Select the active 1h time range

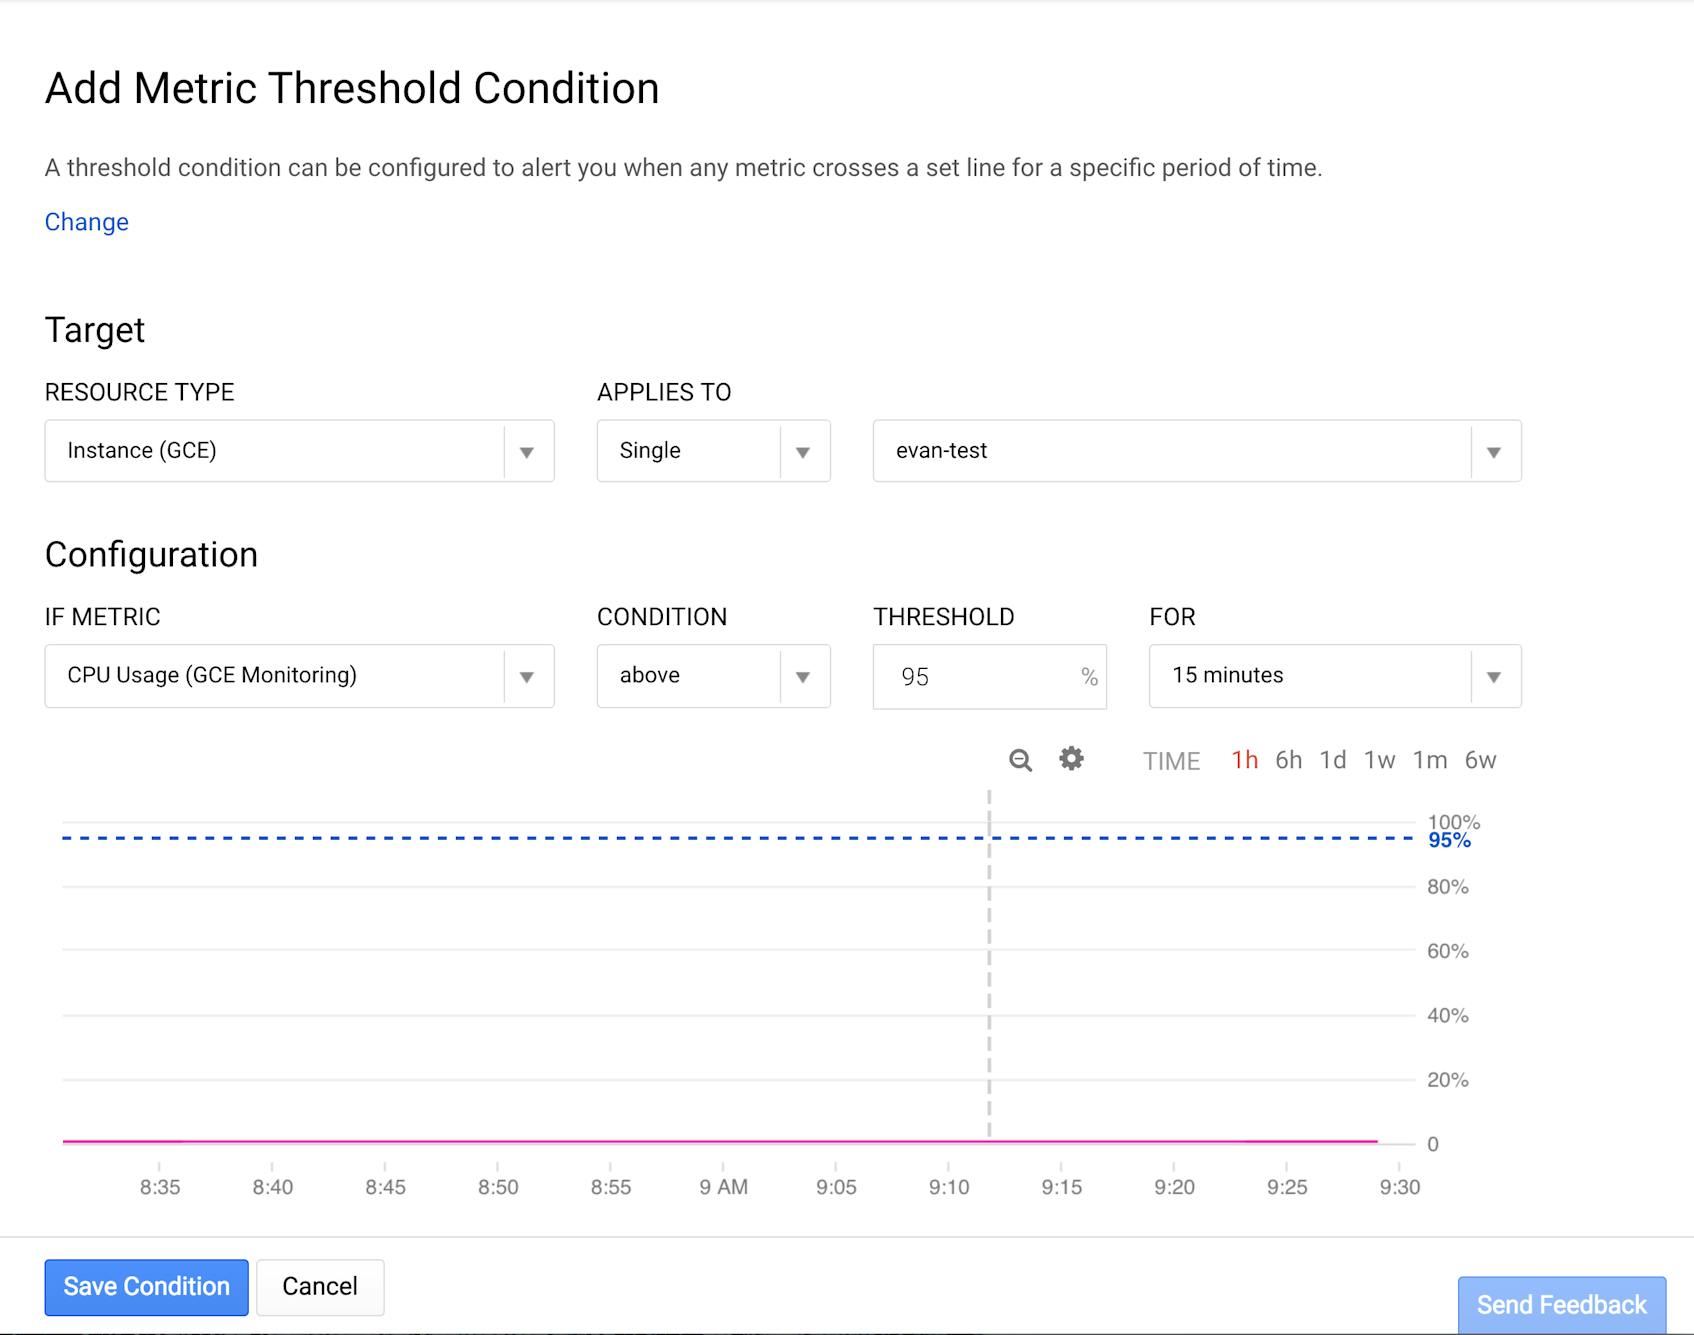pyautogui.click(x=1243, y=760)
